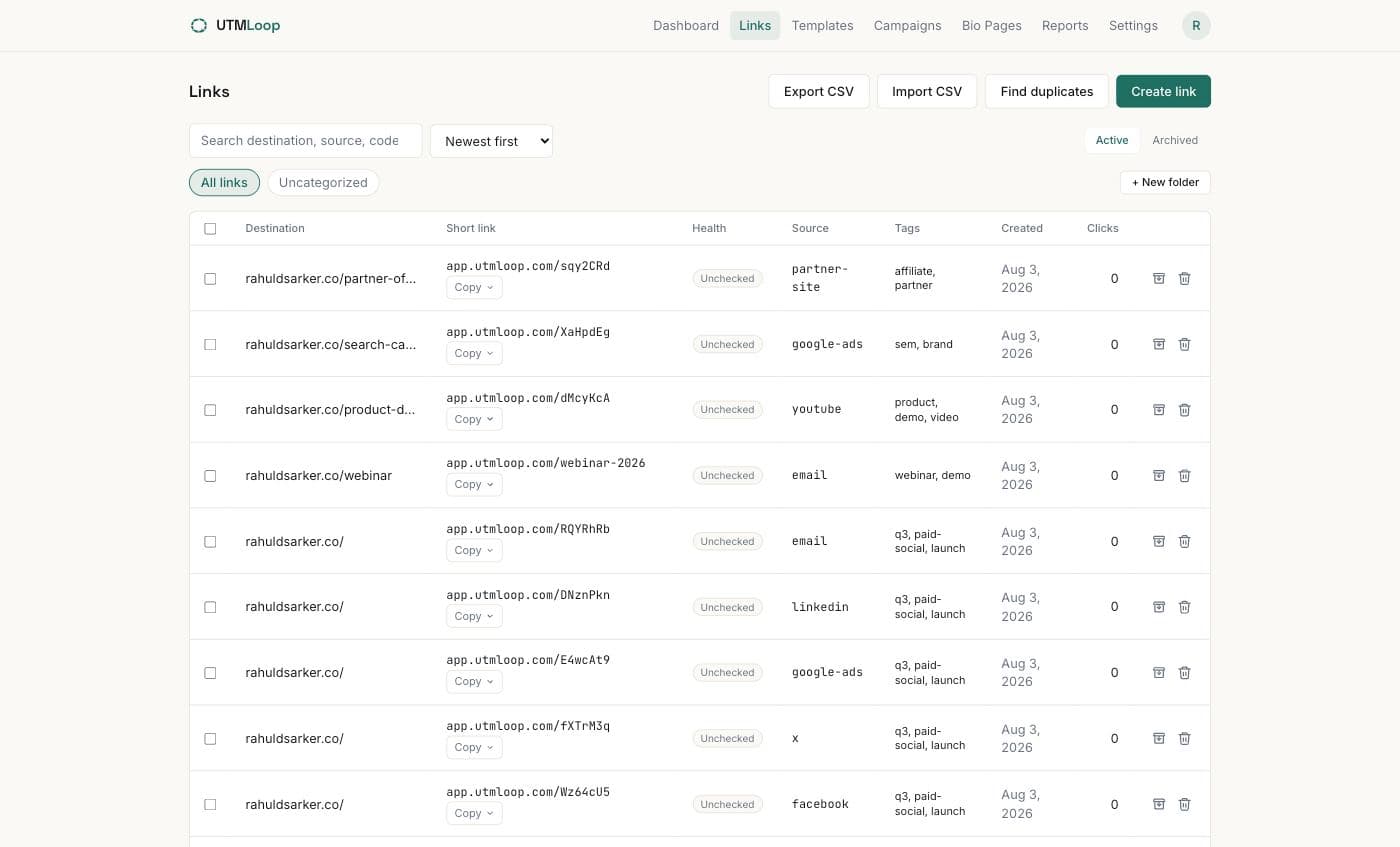This screenshot has width=1400, height=847.
Task: Open the Campaigns nav item
Action: [907, 25]
